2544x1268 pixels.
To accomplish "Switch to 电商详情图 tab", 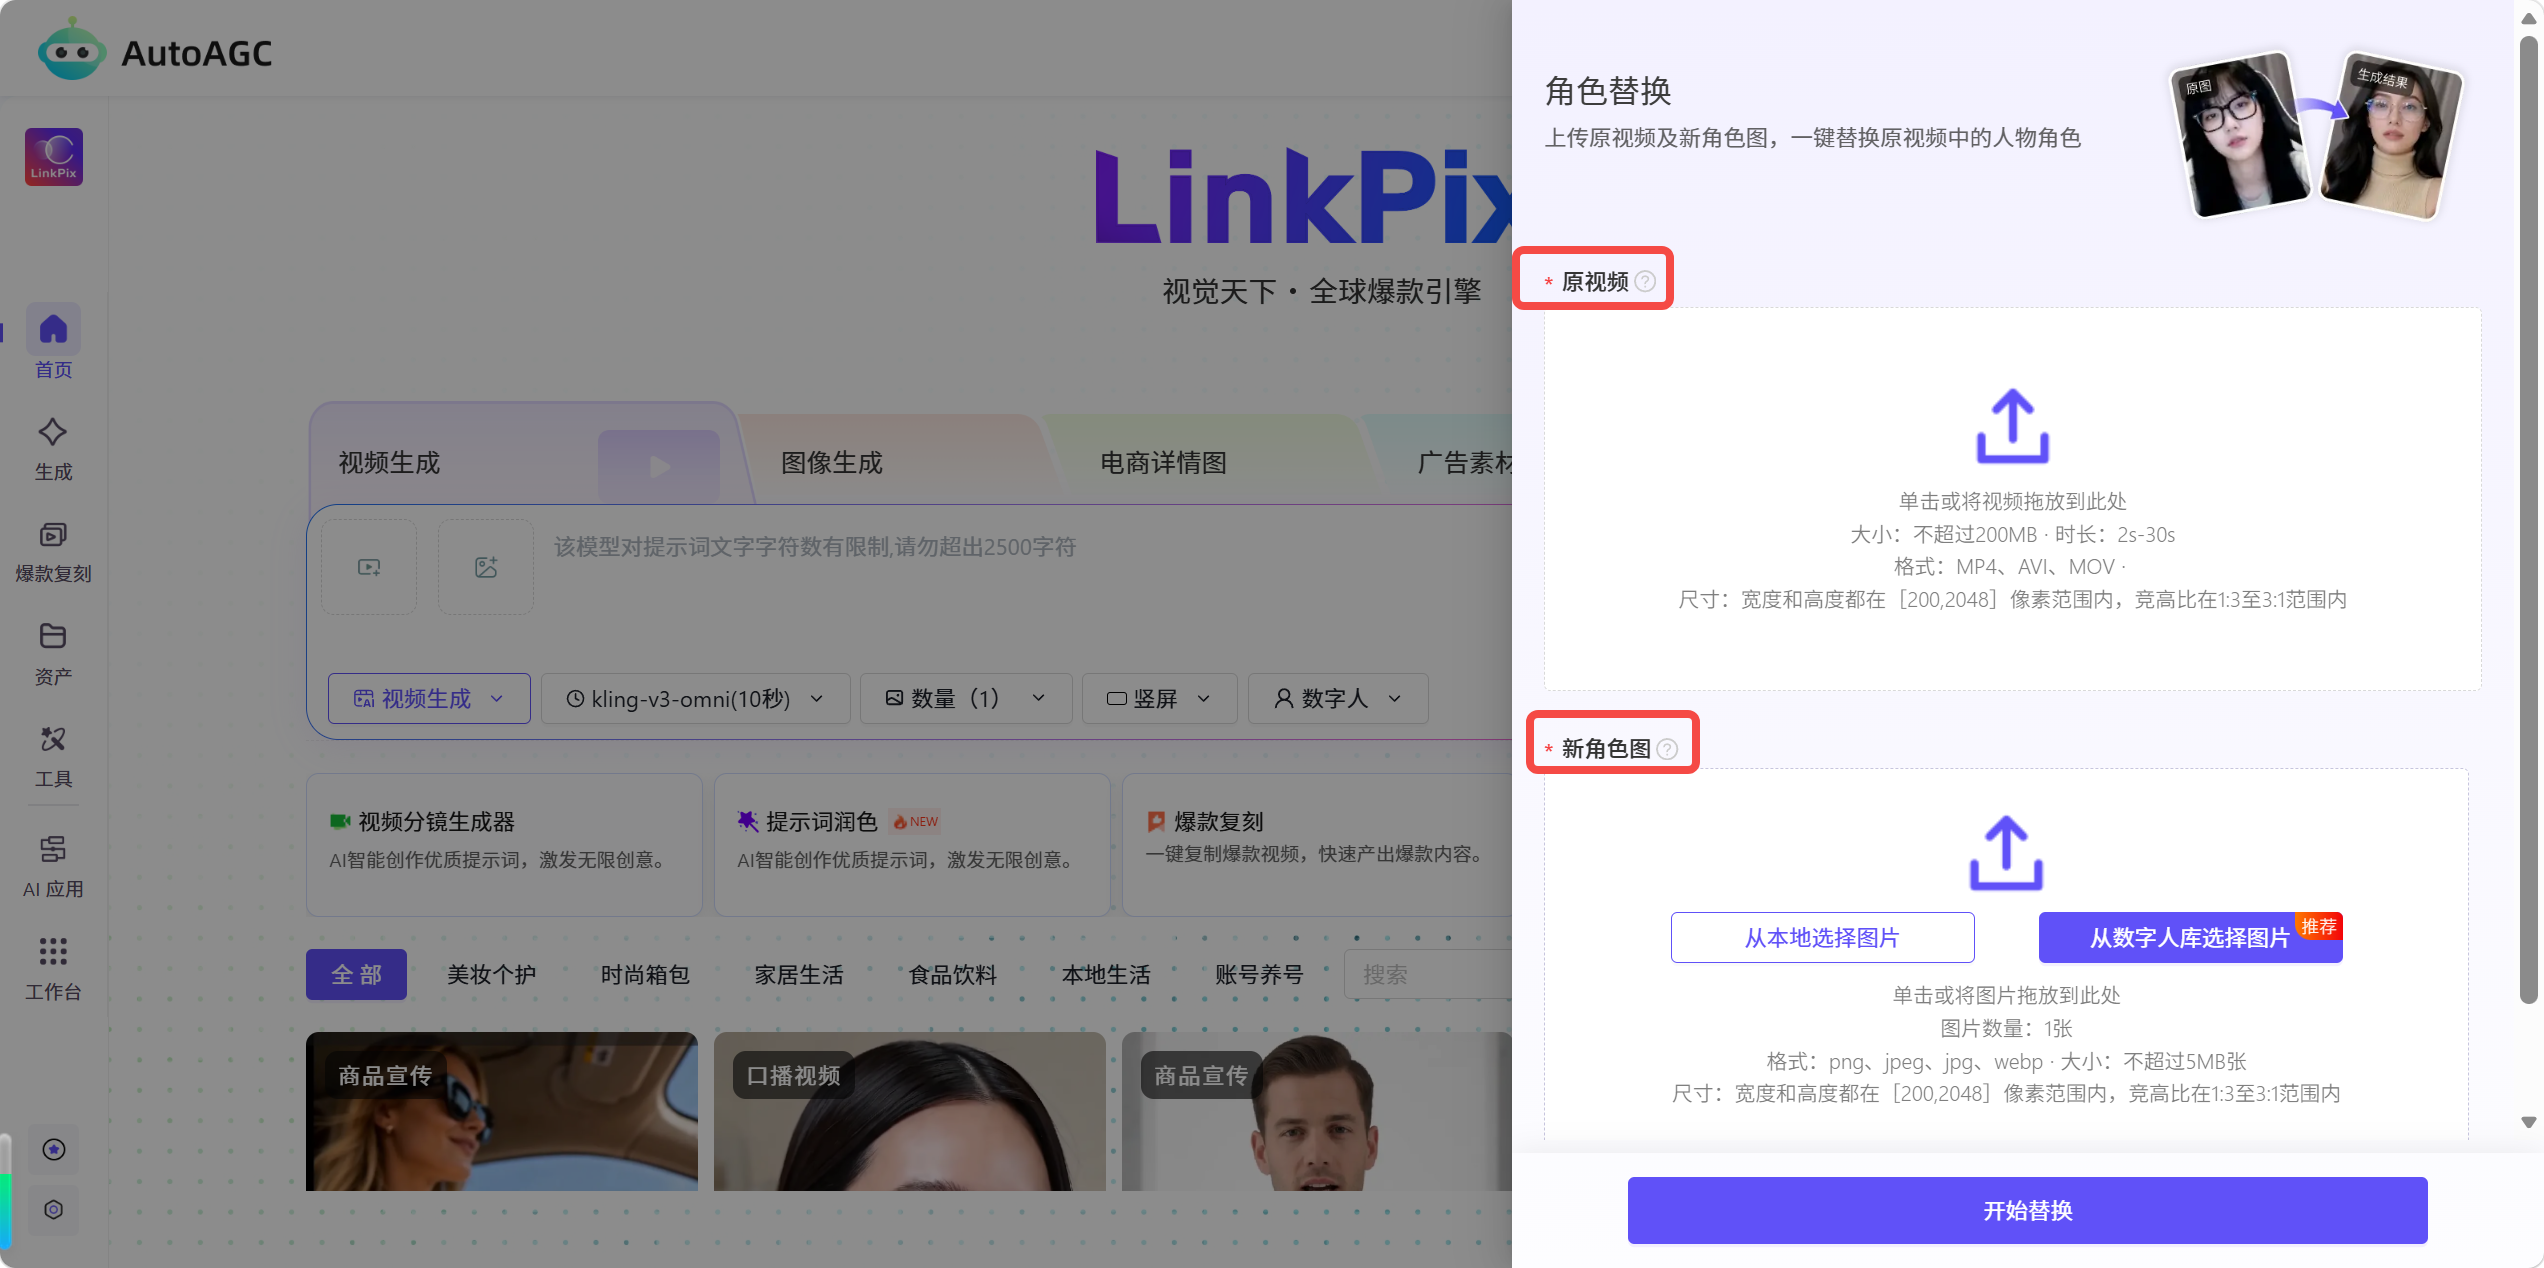I will pos(1163,463).
